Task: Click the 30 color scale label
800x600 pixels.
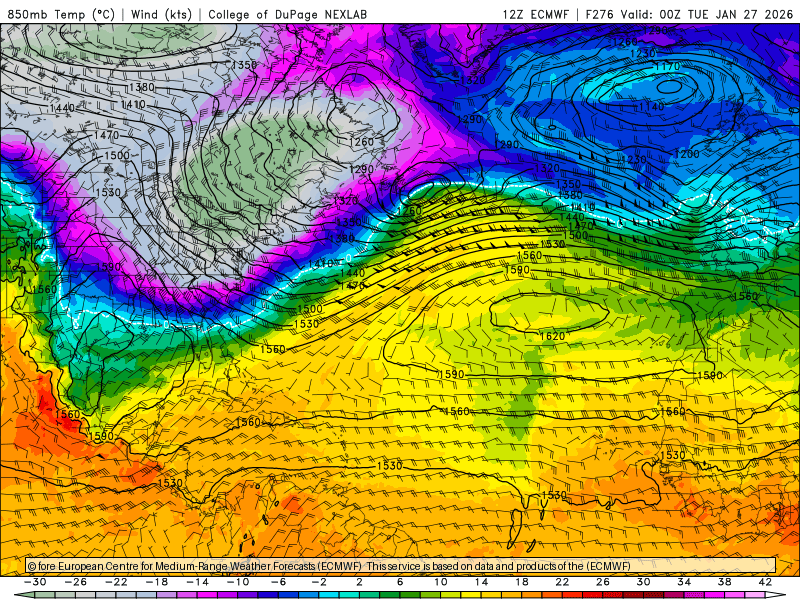Action: (x=643, y=582)
